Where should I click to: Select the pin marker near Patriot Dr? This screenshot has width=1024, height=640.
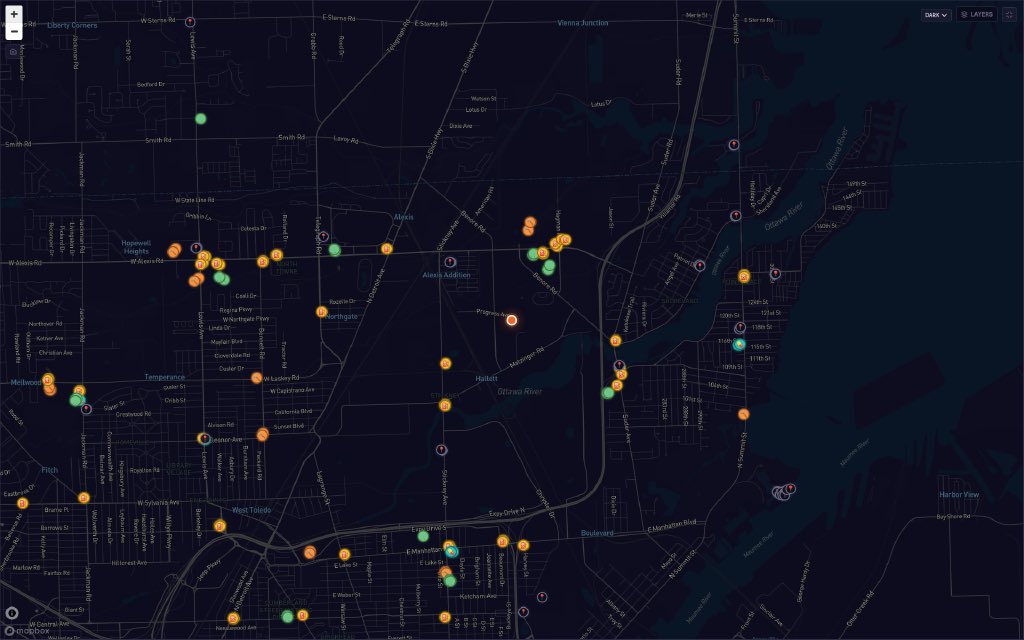[699, 266]
